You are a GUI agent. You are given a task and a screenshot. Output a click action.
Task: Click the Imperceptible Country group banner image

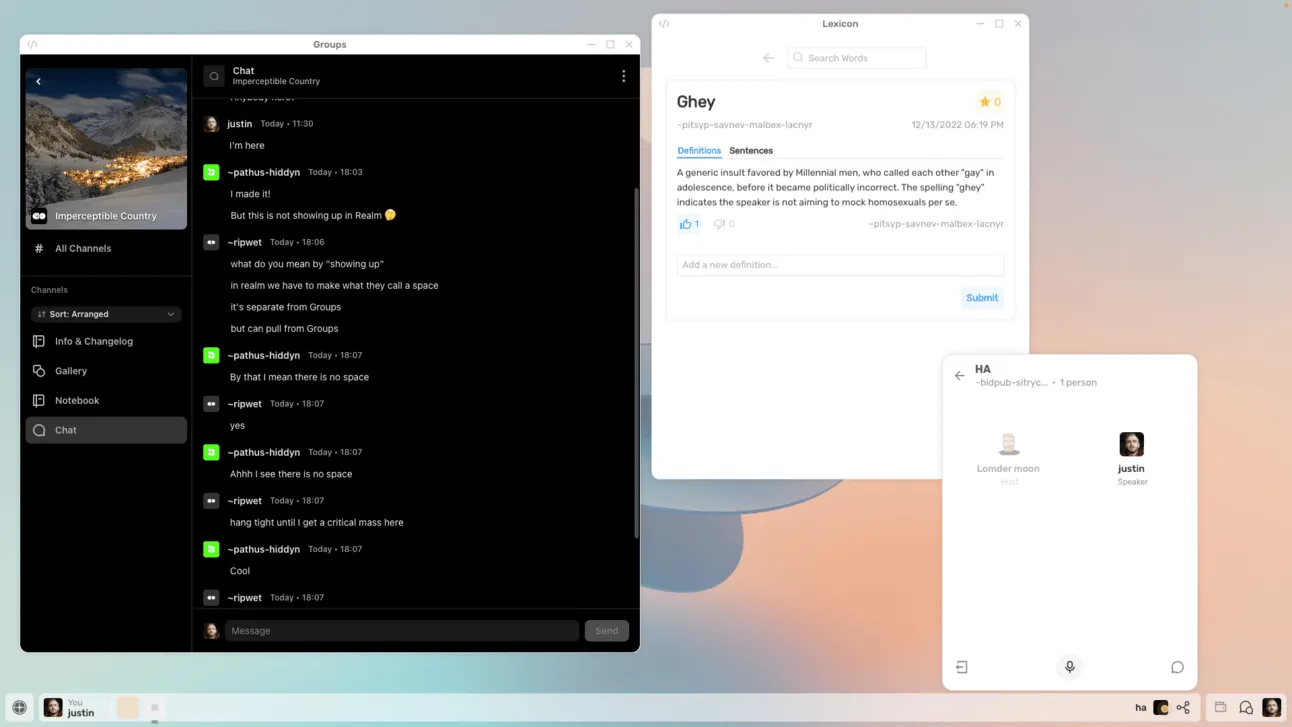coord(106,149)
